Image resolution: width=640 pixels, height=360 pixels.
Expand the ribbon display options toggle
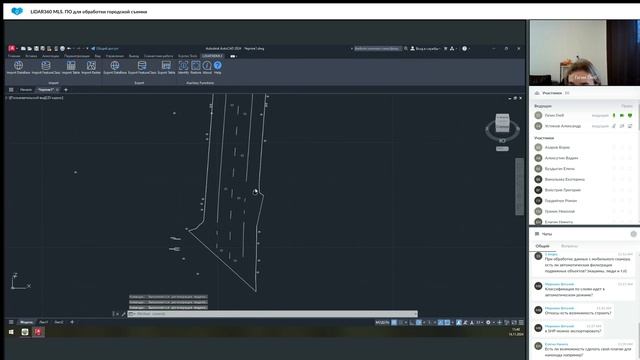[x=233, y=56]
